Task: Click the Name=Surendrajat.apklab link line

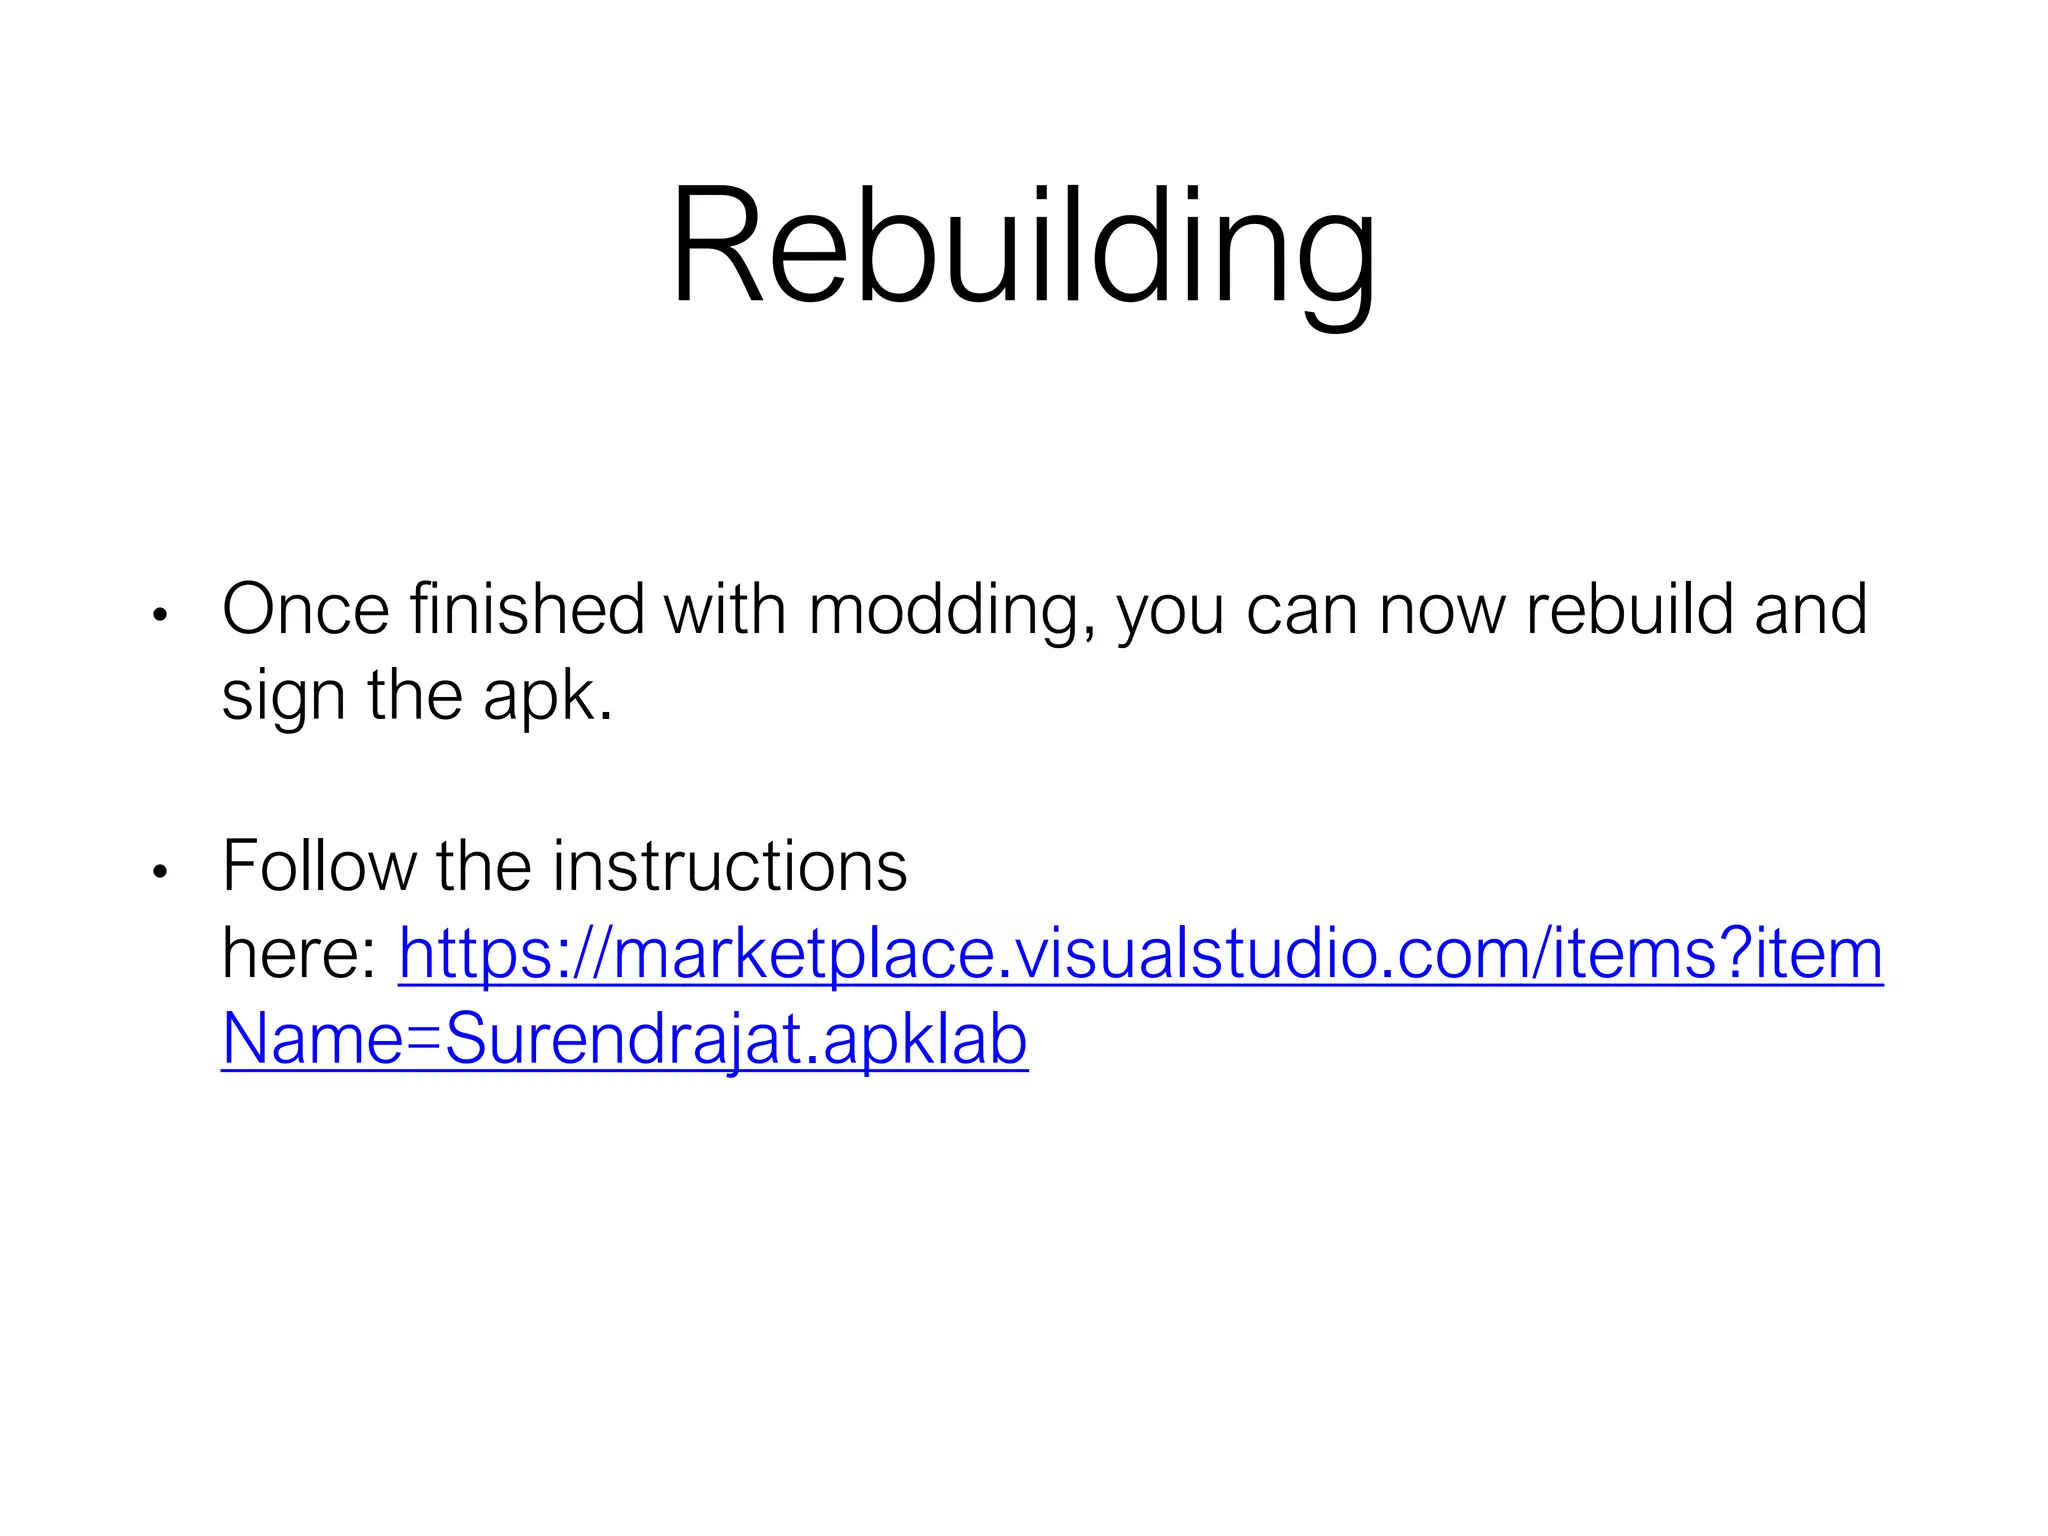Action: [x=625, y=1040]
